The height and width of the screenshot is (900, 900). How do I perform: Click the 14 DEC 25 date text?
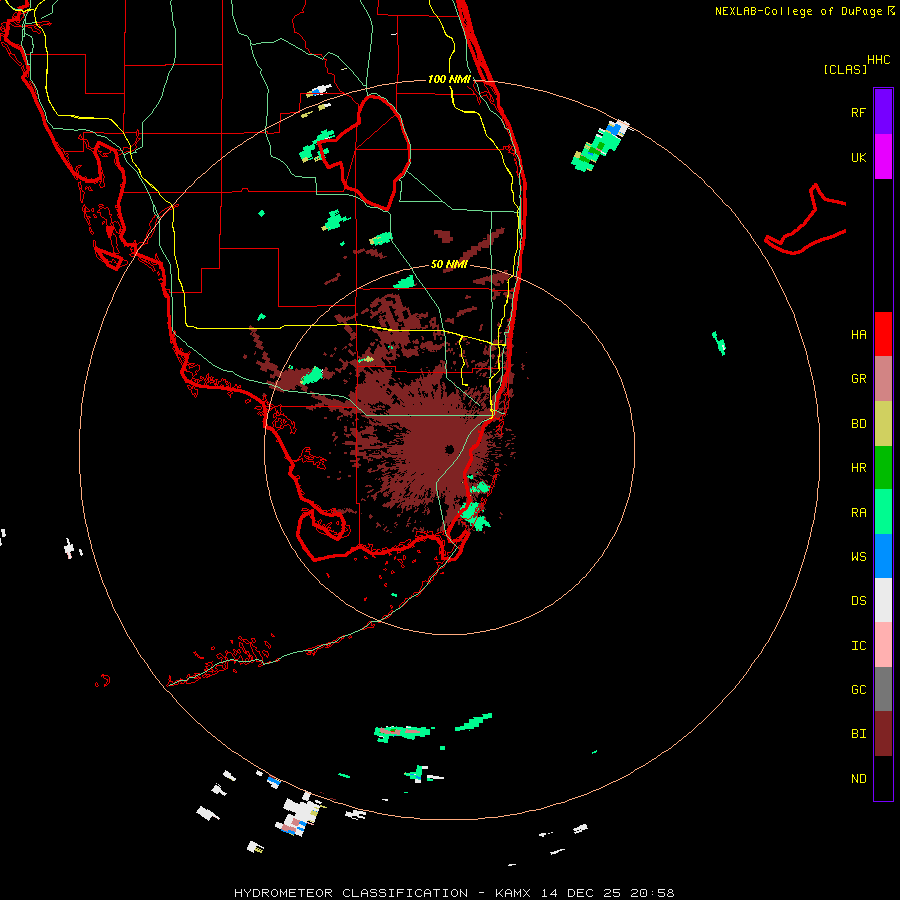pyautogui.click(x=581, y=893)
